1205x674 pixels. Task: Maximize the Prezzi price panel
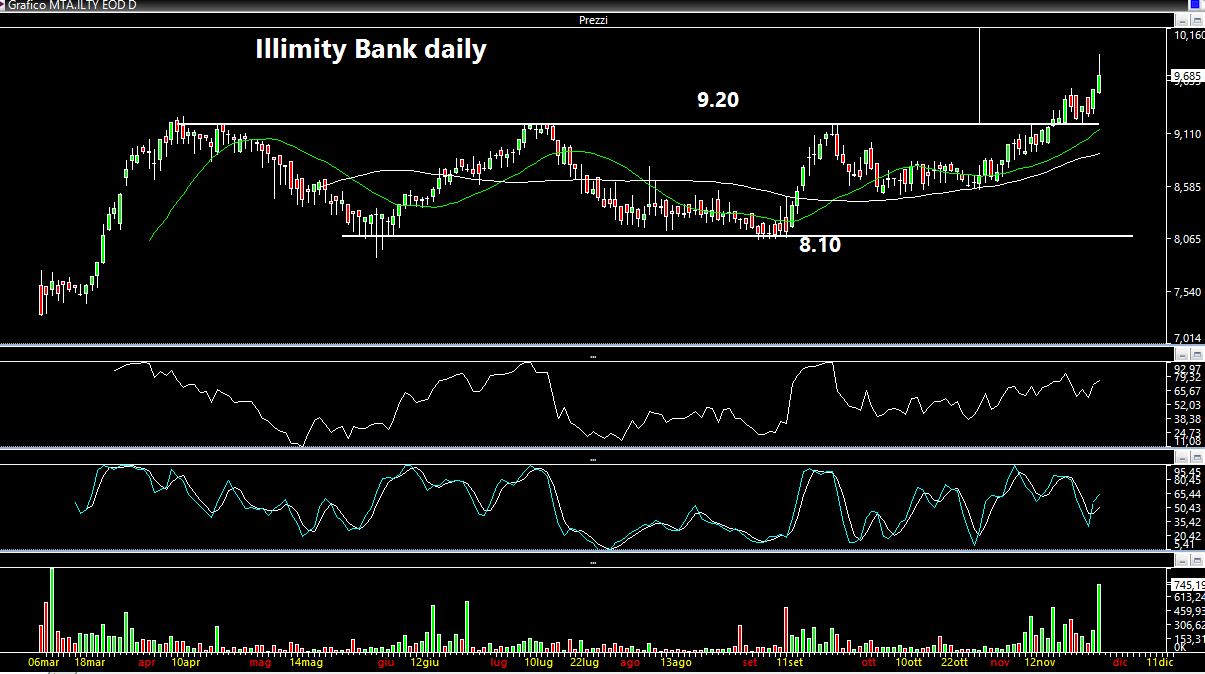(x=1197, y=20)
